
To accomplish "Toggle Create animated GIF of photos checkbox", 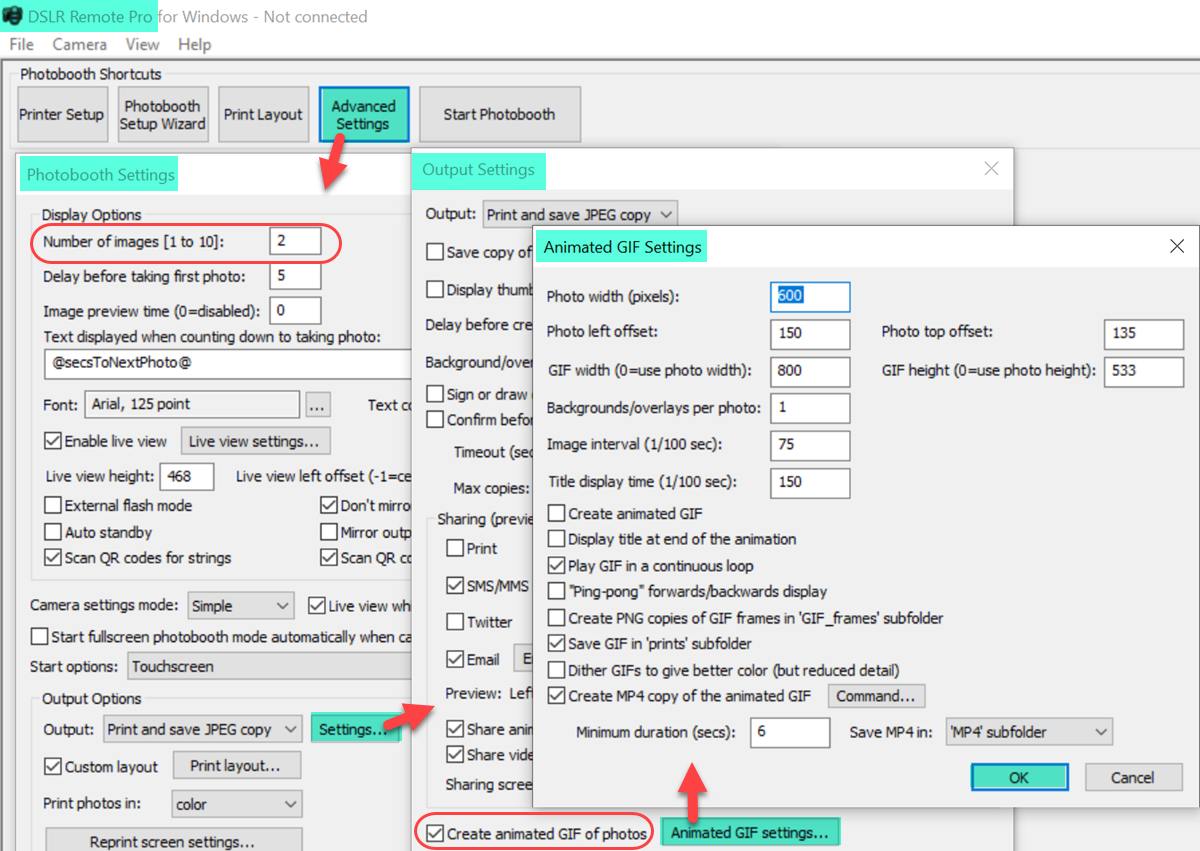I will 435,833.
